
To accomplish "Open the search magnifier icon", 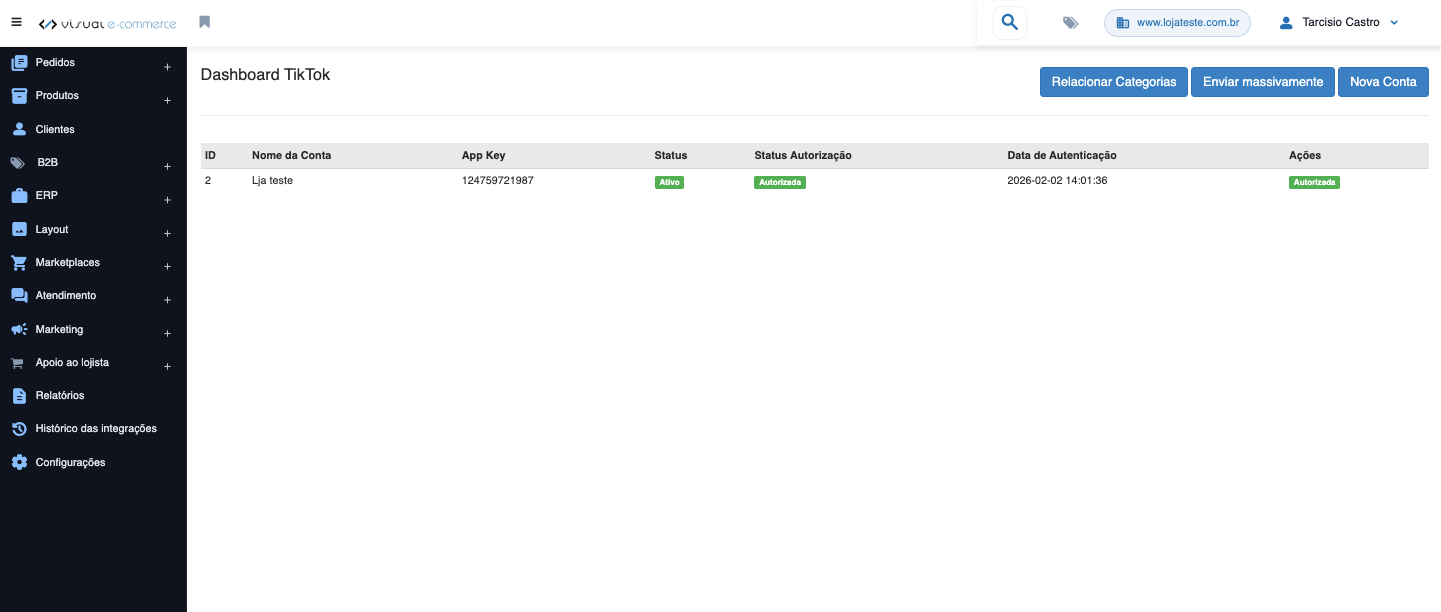I will (x=1010, y=22).
